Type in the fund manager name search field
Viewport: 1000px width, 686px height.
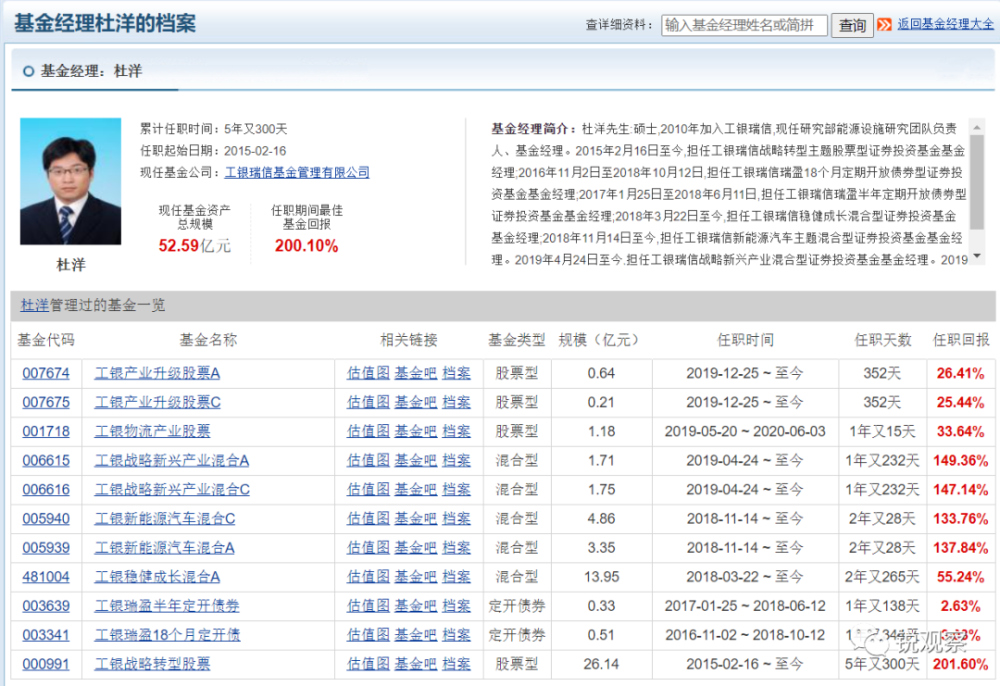pyautogui.click(x=744, y=25)
